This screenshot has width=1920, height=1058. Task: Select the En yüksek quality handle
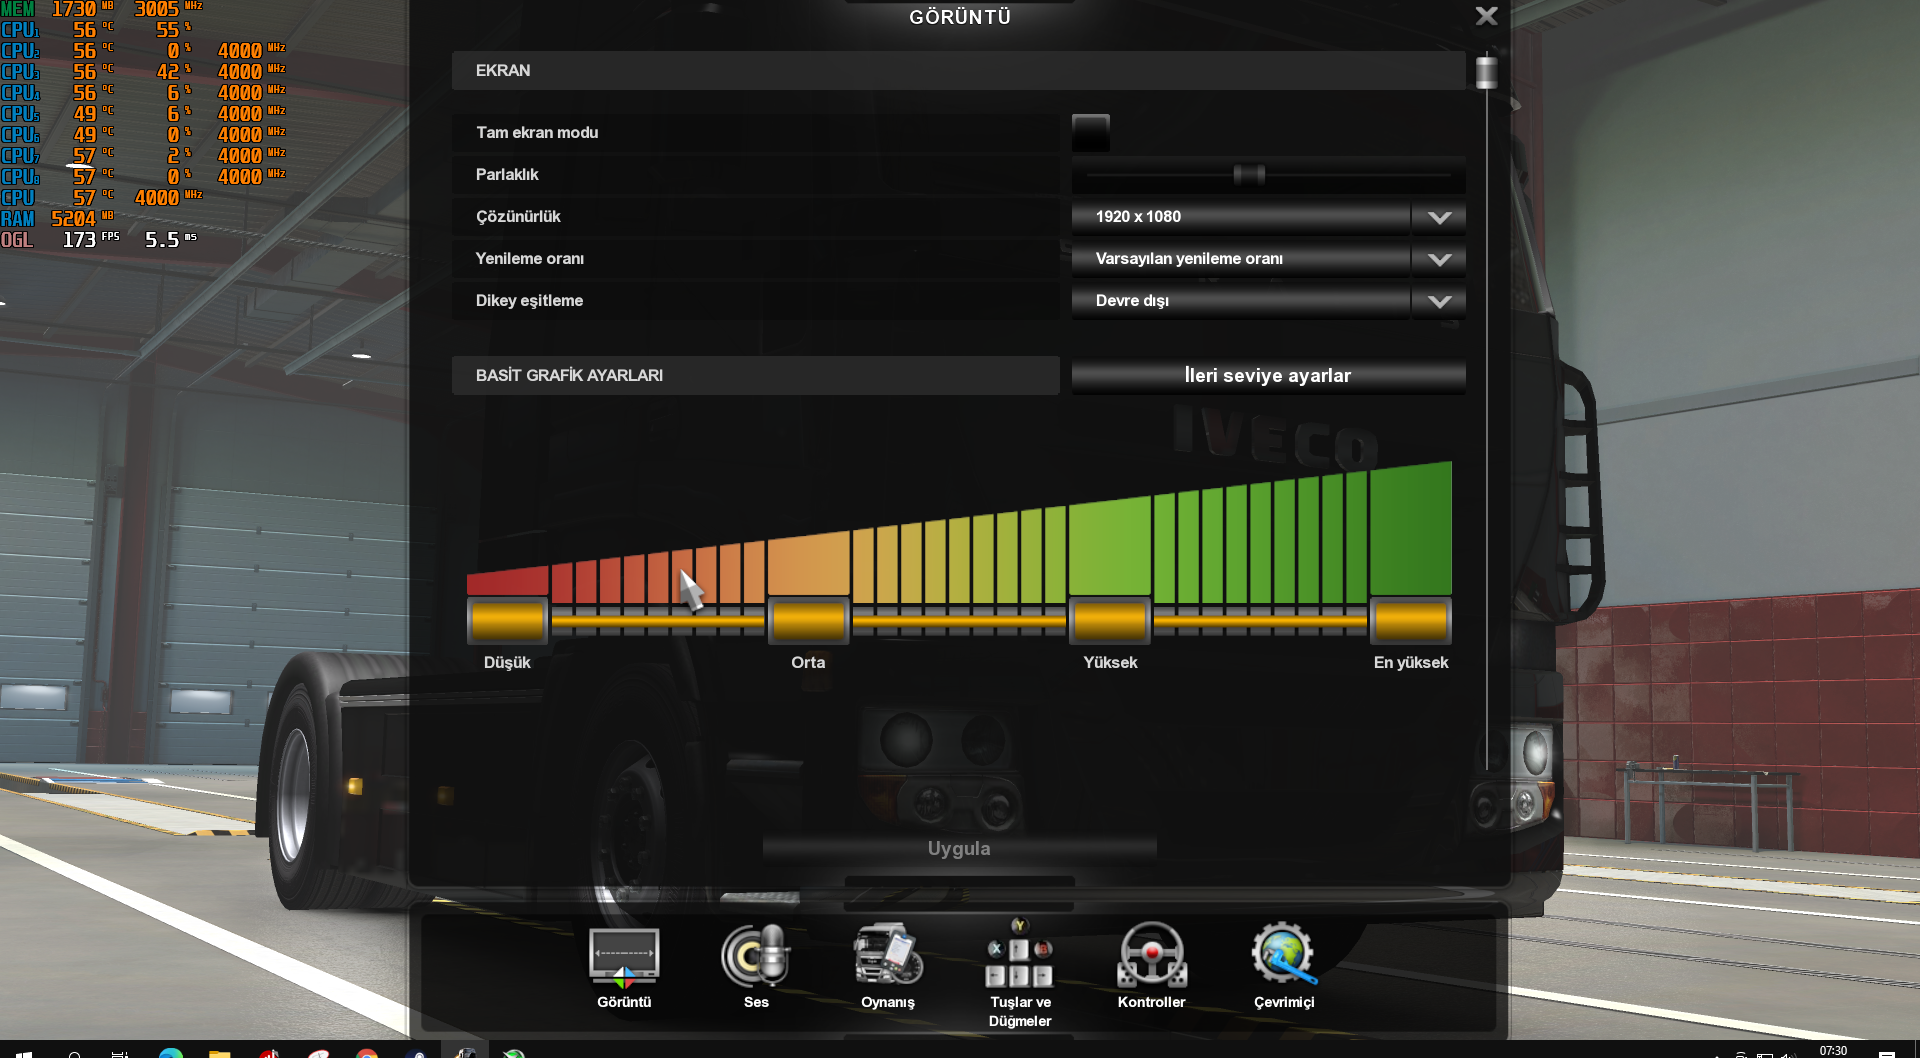pyautogui.click(x=1411, y=621)
